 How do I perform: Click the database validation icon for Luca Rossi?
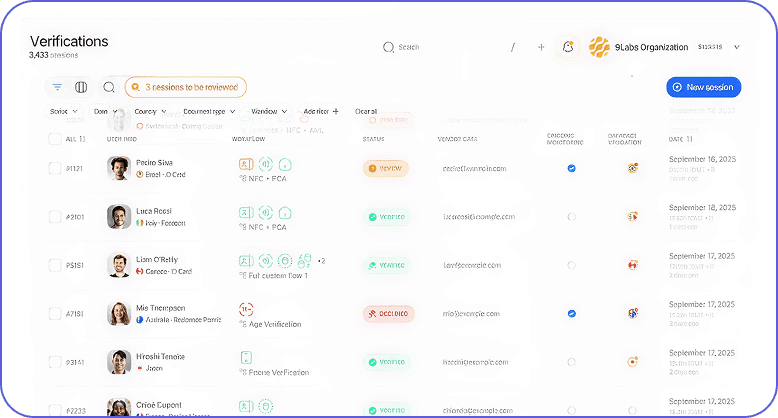[x=632, y=216]
